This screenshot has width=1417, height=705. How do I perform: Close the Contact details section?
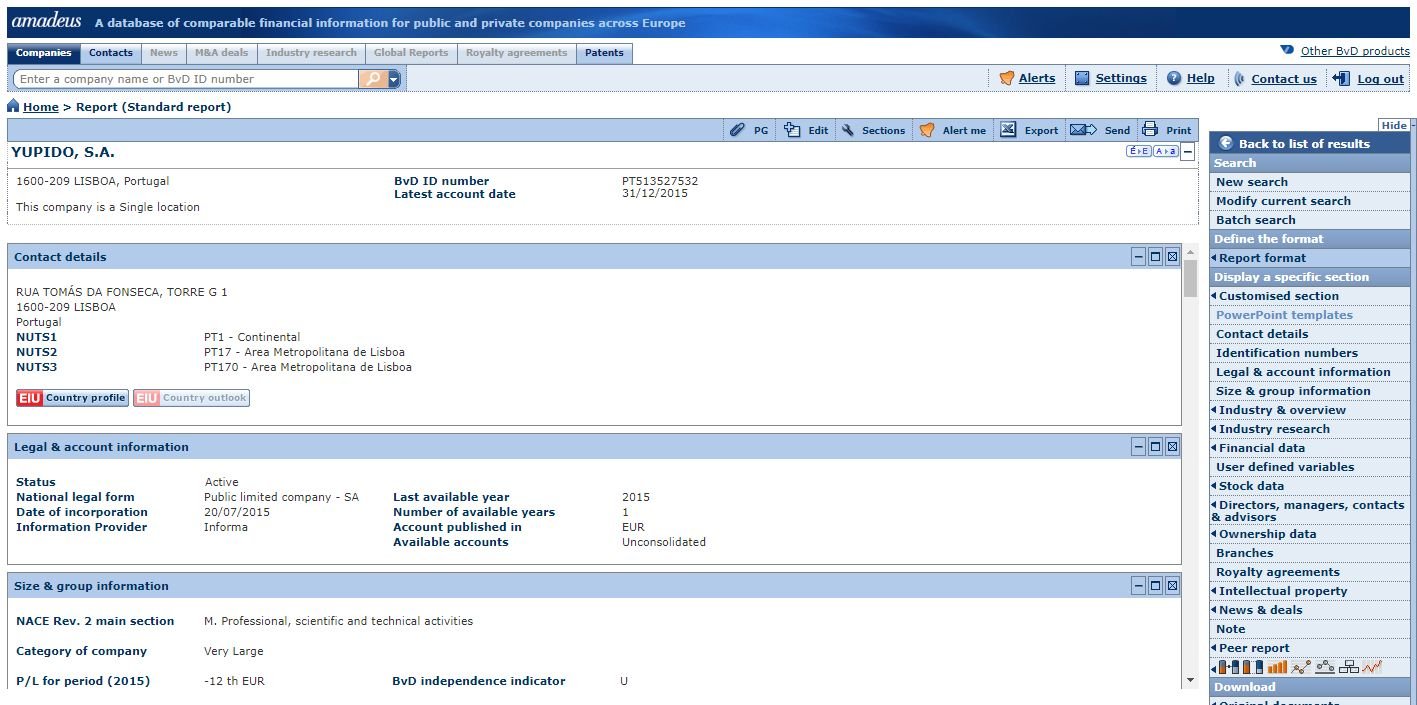[1172, 257]
